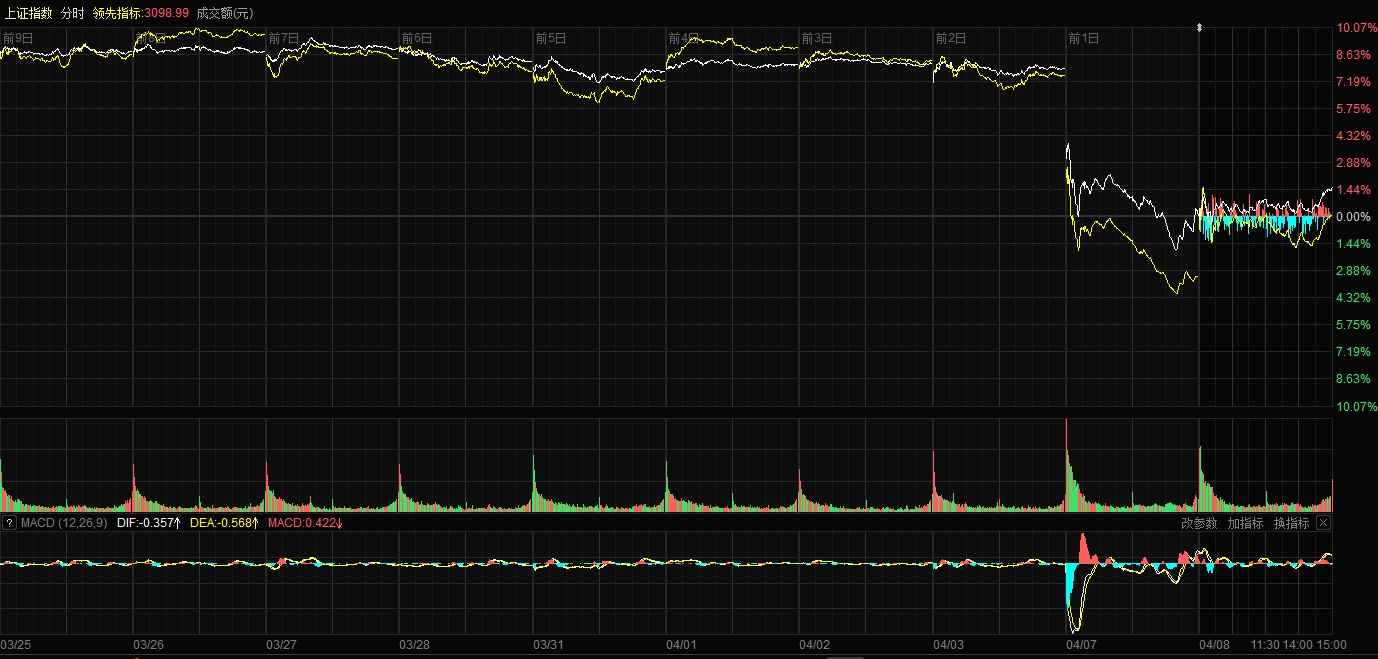Click the green 4.32% scale label
This screenshot has width=1378, height=659.
tap(1354, 297)
